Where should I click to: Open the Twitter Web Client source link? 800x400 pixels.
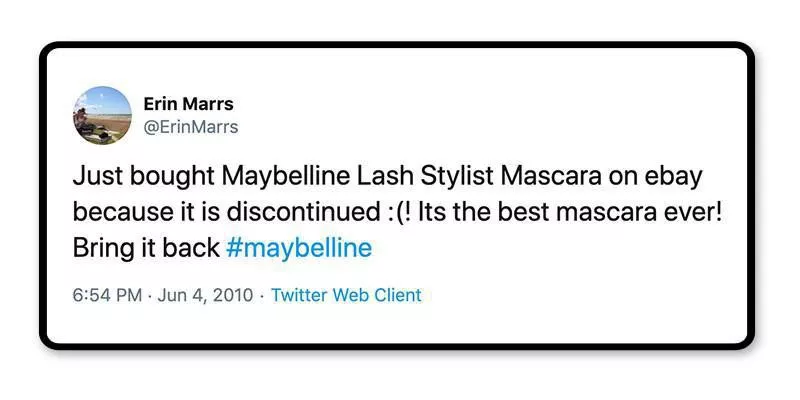[x=346, y=295]
